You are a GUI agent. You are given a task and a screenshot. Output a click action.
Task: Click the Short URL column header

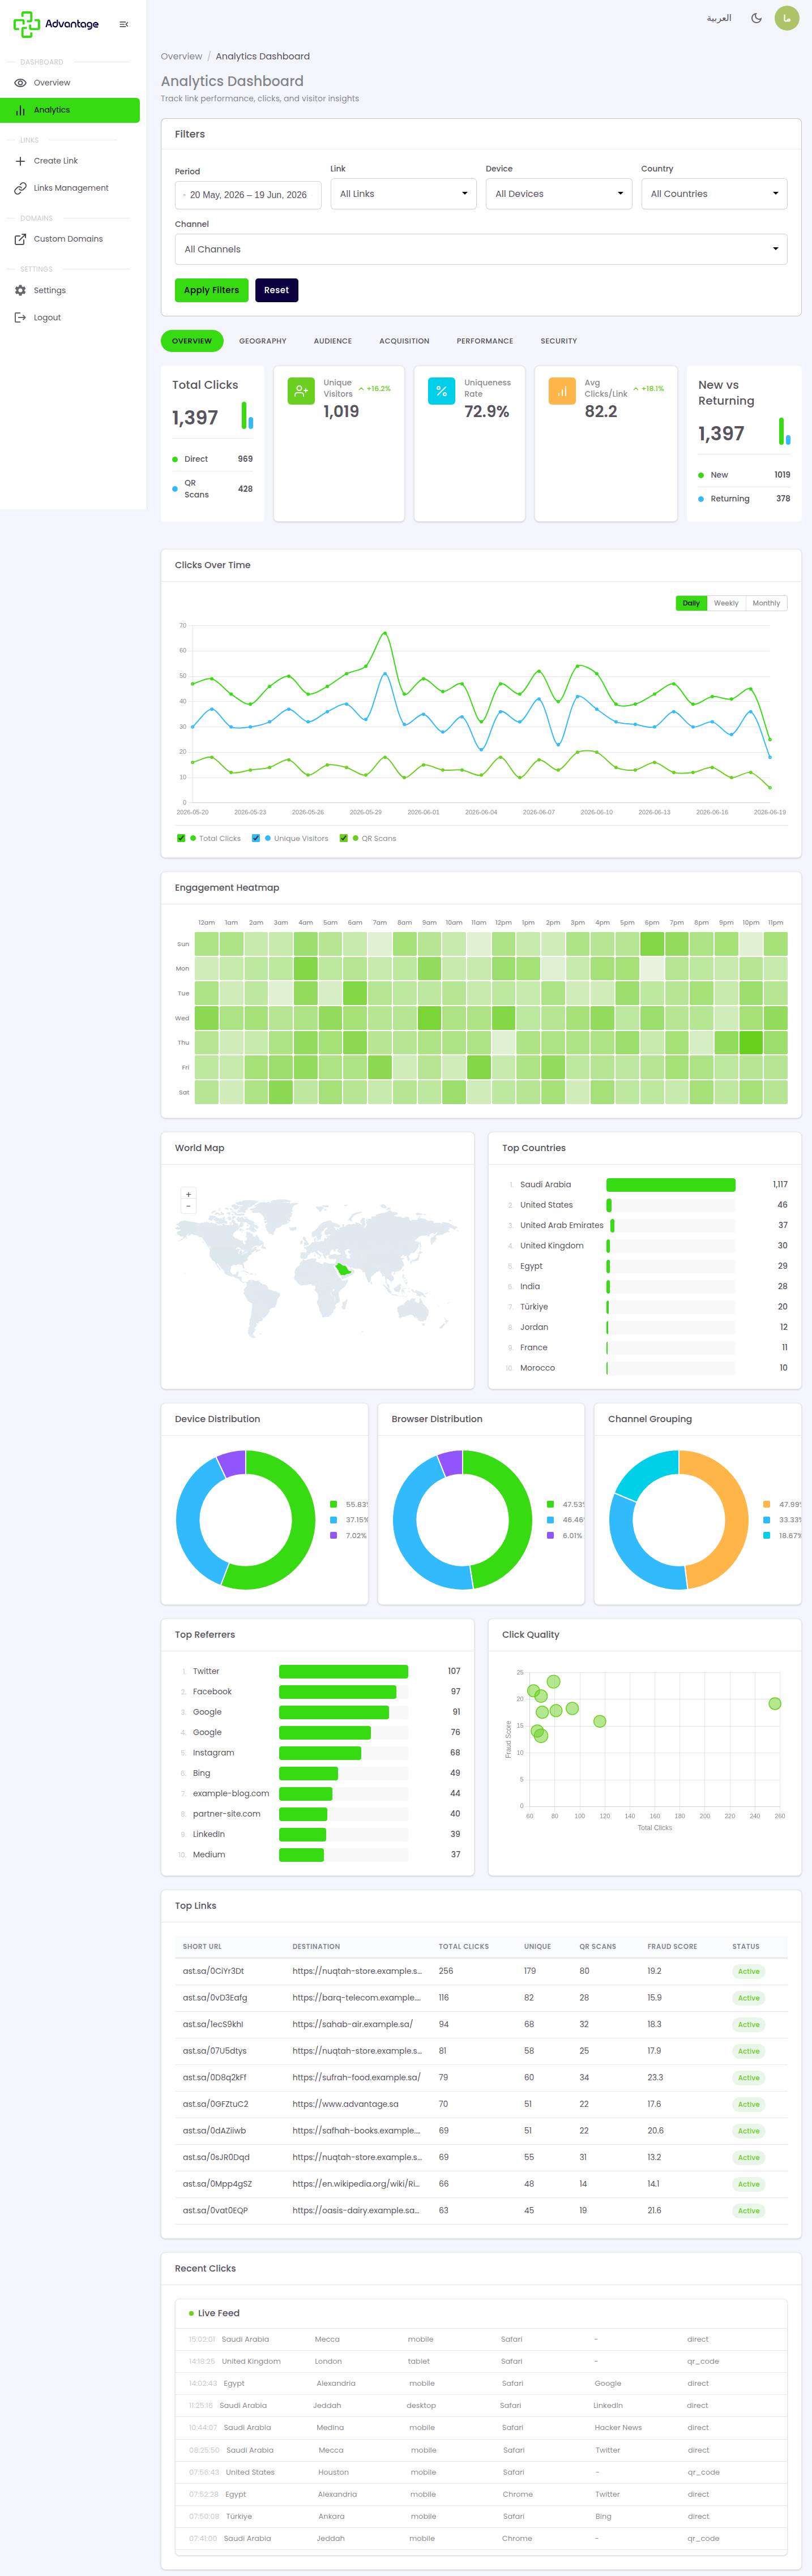point(202,1946)
